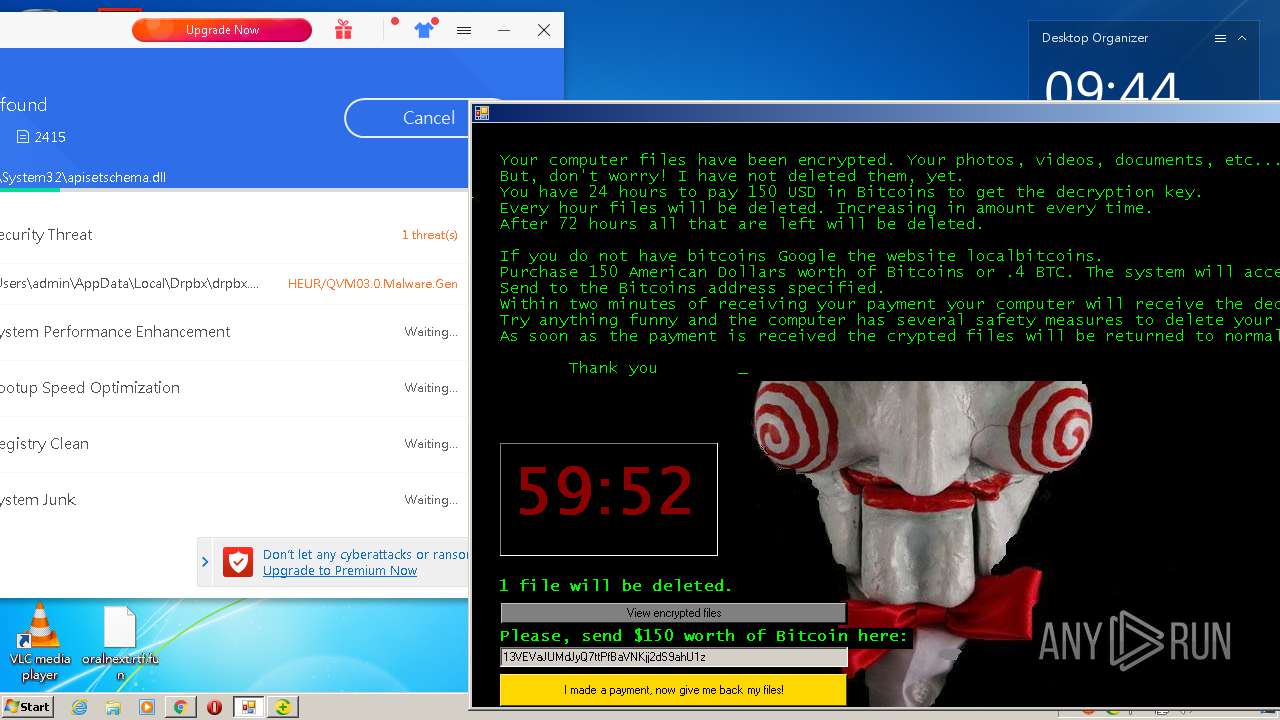Image resolution: width=1280 pixels, height=720 pixels.
Task: Click the Bitcoin address field
Action: (x=673, y=657)
